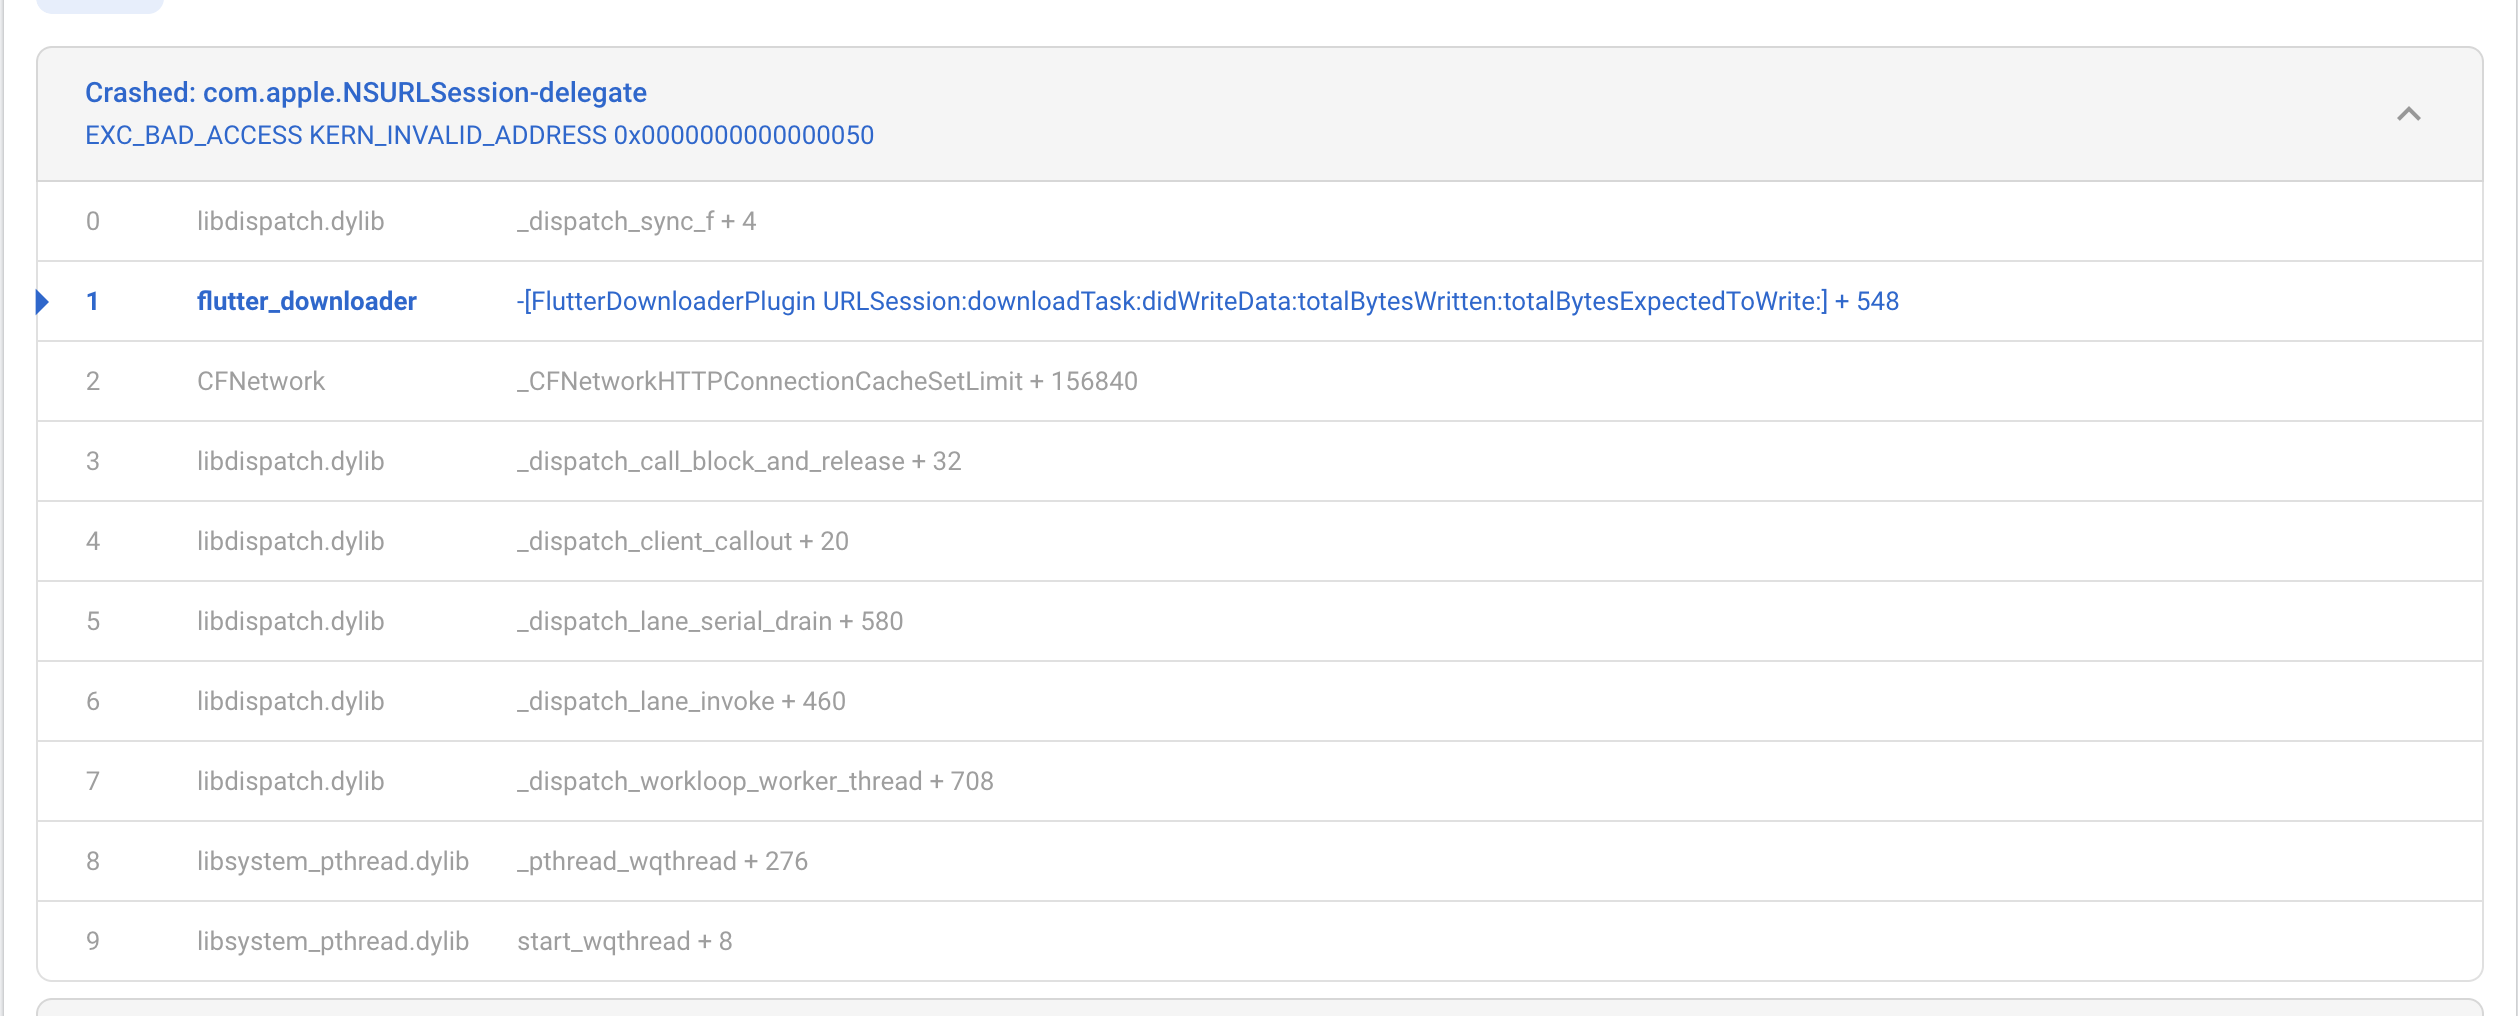Expand the collapsed panel at the bottom edge
This screenshot has width=2518, height=1016.
point(1259,1008)
